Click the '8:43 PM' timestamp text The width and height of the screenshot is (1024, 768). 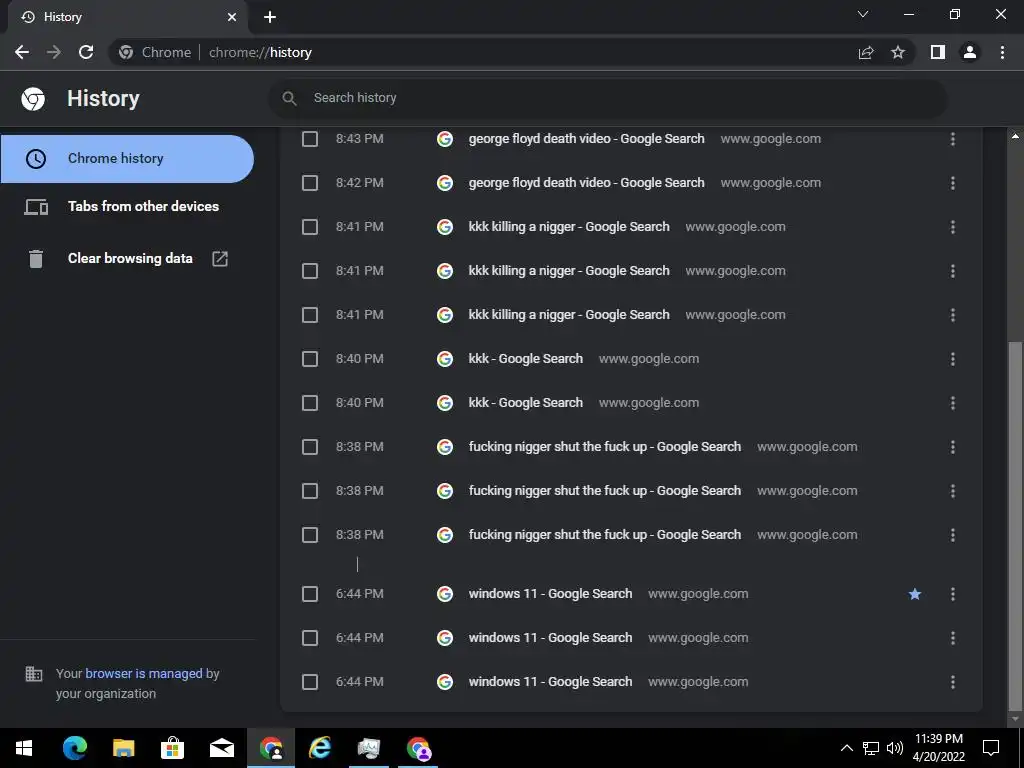pyautogui.click(x=360, y=139)
